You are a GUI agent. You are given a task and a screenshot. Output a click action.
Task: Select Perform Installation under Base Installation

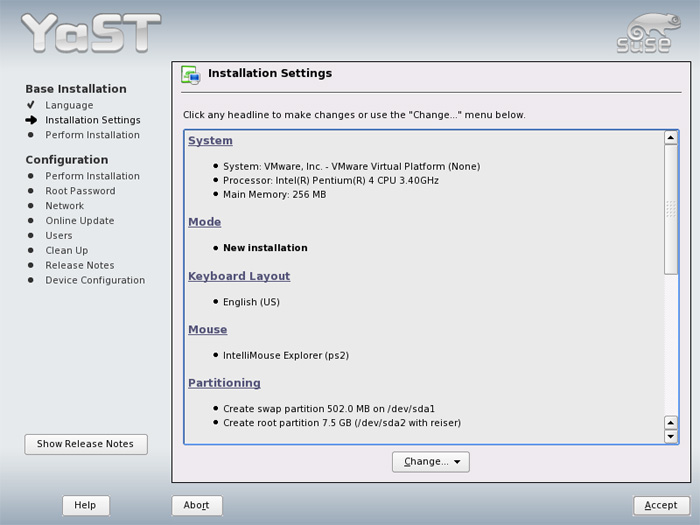click(92, 135)
